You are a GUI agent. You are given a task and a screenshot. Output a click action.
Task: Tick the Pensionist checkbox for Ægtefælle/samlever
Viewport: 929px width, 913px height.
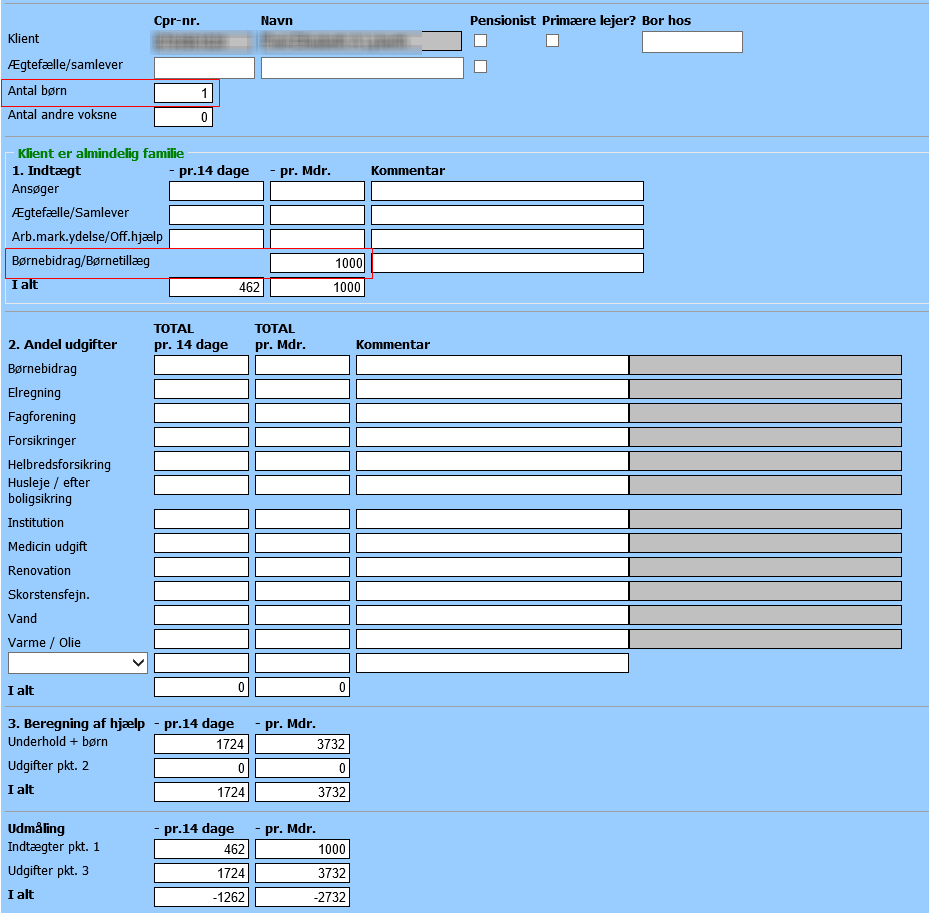[480, 66]
